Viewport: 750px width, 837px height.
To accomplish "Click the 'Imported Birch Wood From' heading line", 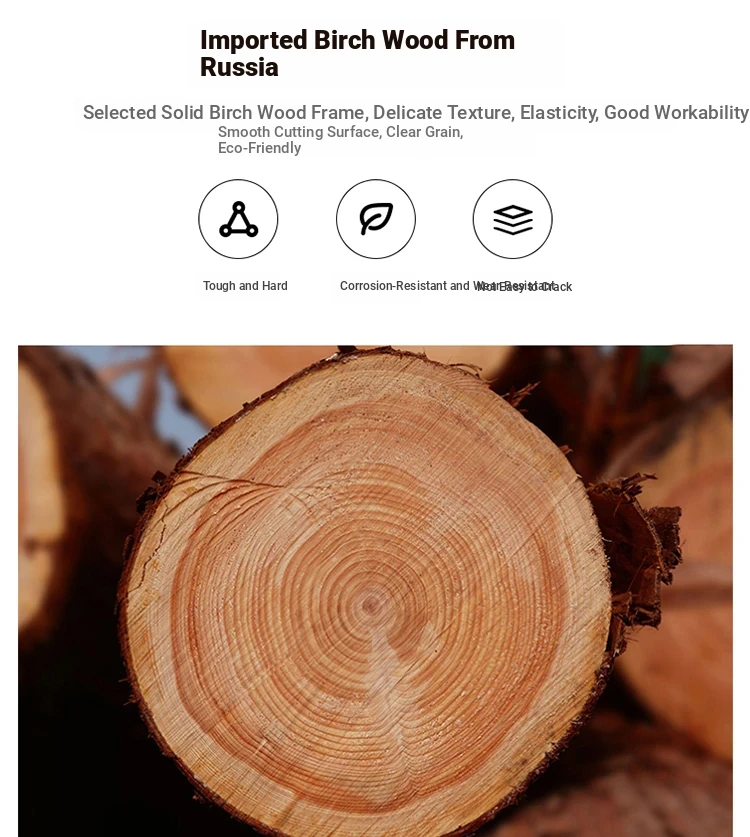I will (357, 40).
